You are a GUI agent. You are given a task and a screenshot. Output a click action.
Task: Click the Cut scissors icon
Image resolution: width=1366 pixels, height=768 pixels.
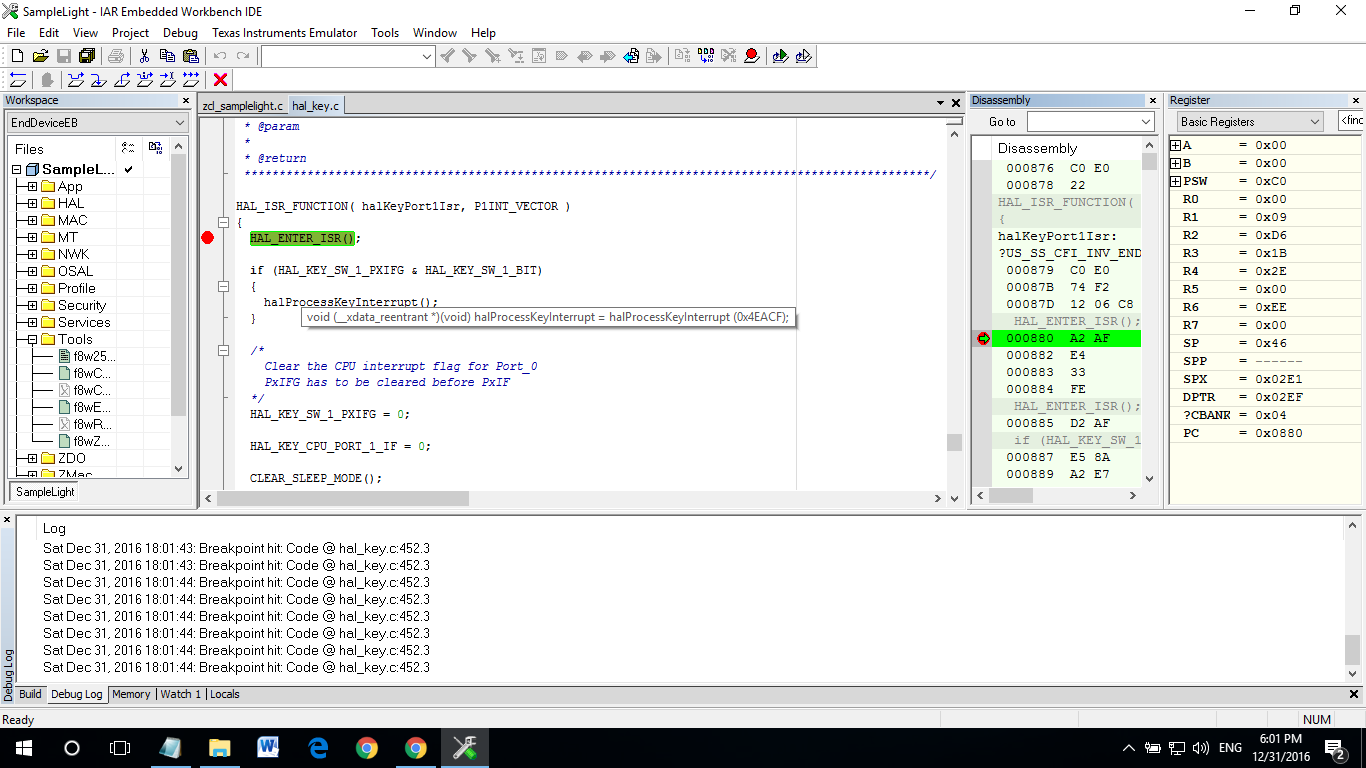144,56
